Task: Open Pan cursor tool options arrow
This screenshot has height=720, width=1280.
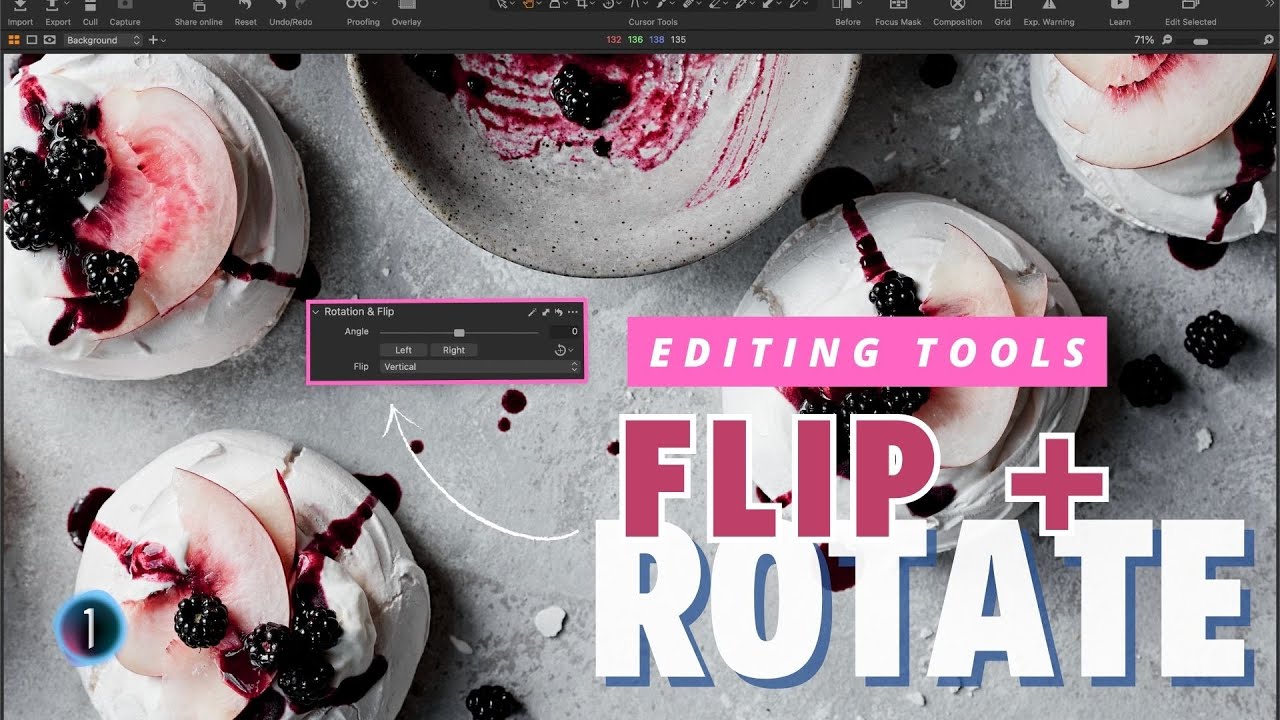Action: [540, 4]
